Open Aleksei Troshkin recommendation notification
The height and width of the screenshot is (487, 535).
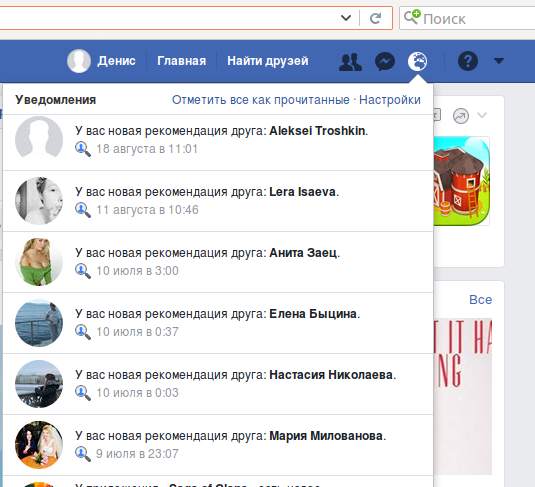218,143
